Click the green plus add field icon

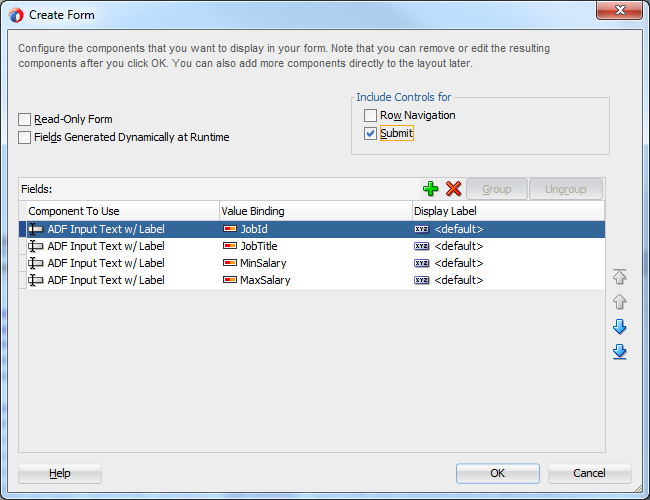[x=430, y=189]
